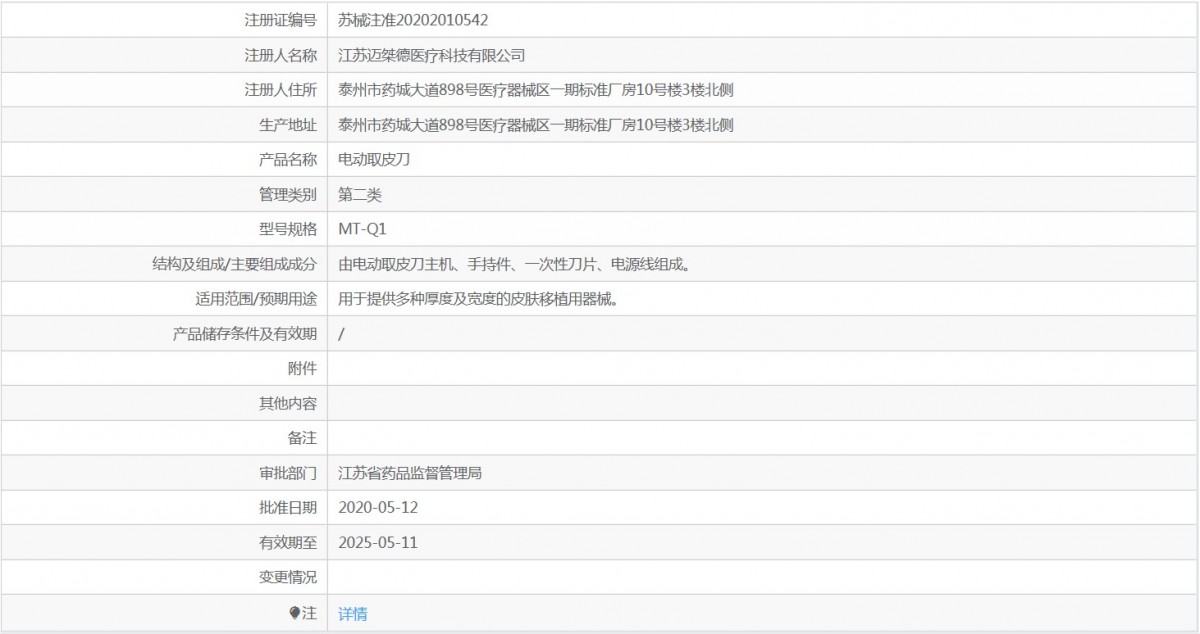Image resolution: width=1200 pixels, height=634 pixels.
Task: Click the 审批部门 label
Action: [288, 473]
